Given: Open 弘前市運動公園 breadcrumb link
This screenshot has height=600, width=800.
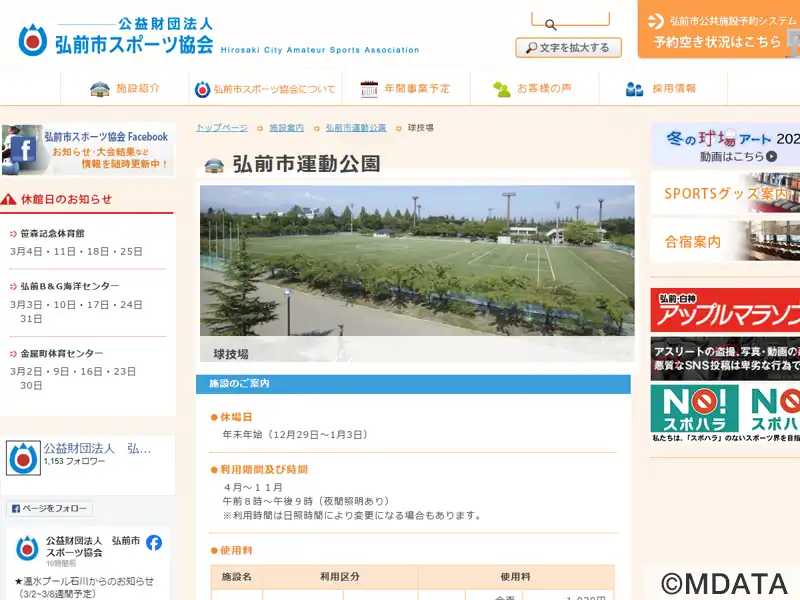Looking at the screenshot, I should pos(355,128).
